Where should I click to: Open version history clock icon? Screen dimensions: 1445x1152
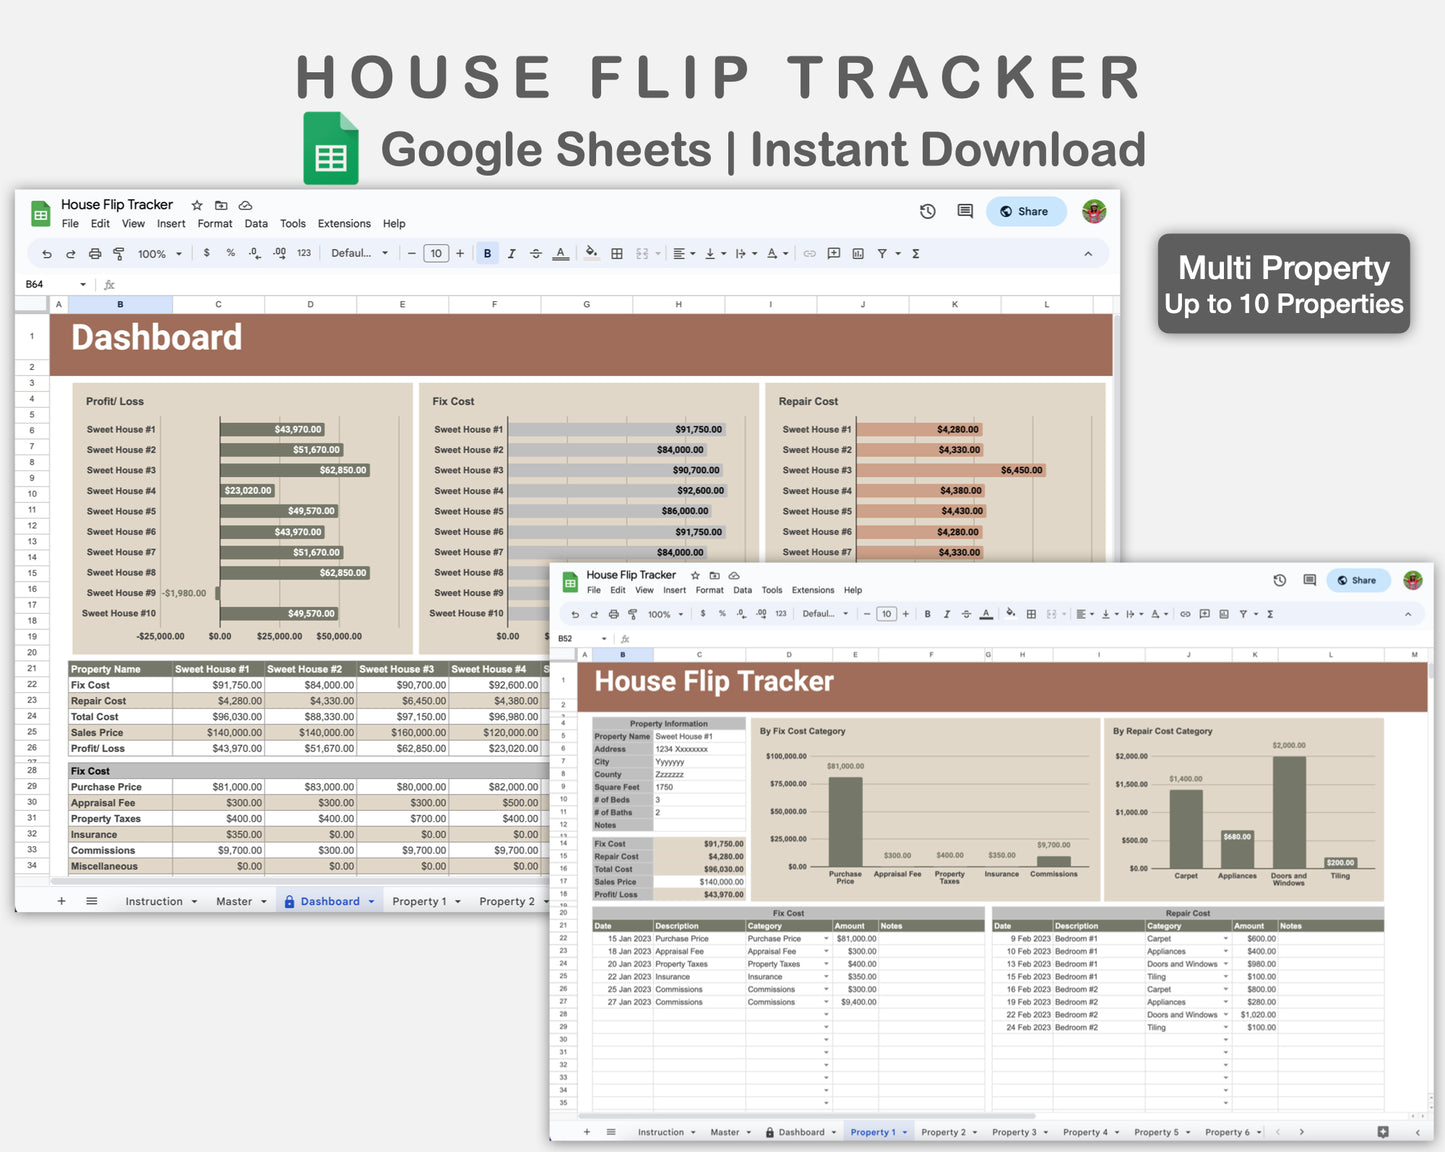point(927,211)
